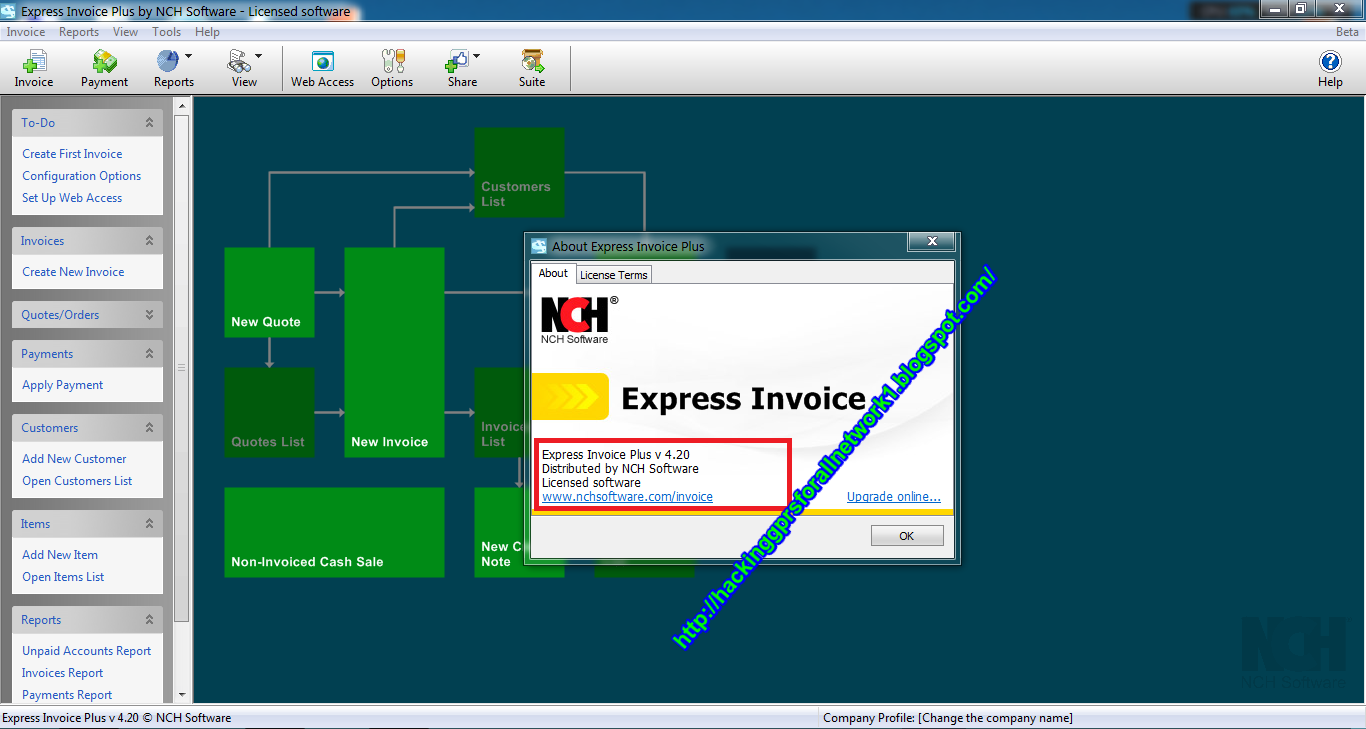1366x729 pixels.
Task: Expand the Share toolbar dropdown arrow
Action: (x=475, y=56)
